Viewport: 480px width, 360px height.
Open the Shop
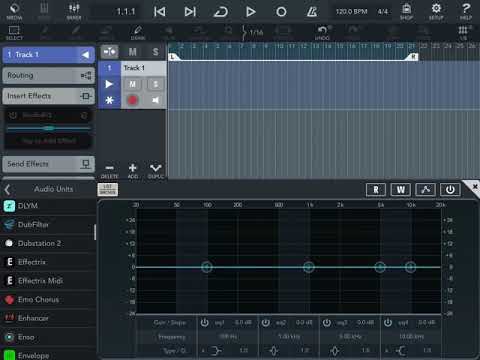point(406,11)
